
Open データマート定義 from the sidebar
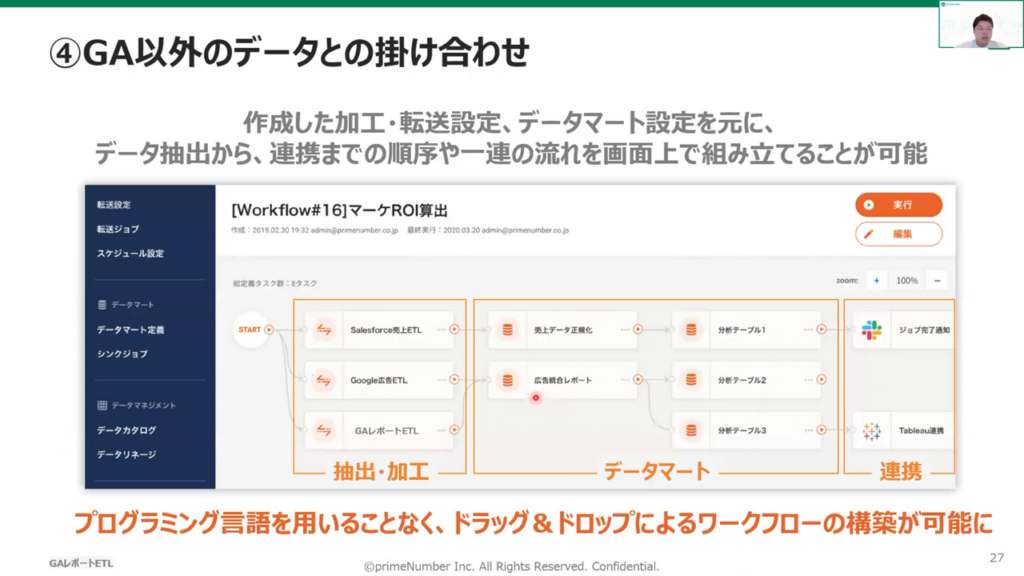coord(130,329)
